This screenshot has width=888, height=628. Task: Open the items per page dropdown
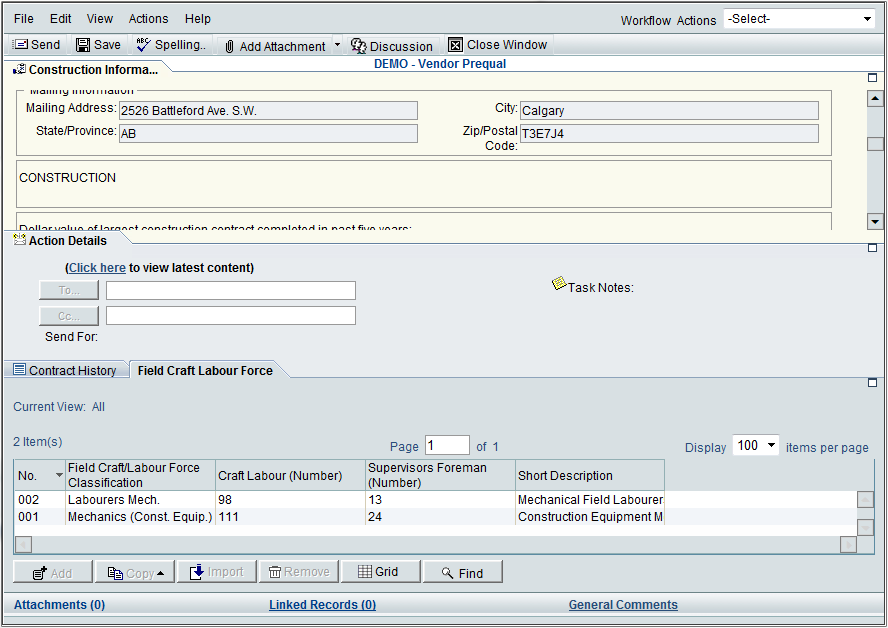coord(755,446)
